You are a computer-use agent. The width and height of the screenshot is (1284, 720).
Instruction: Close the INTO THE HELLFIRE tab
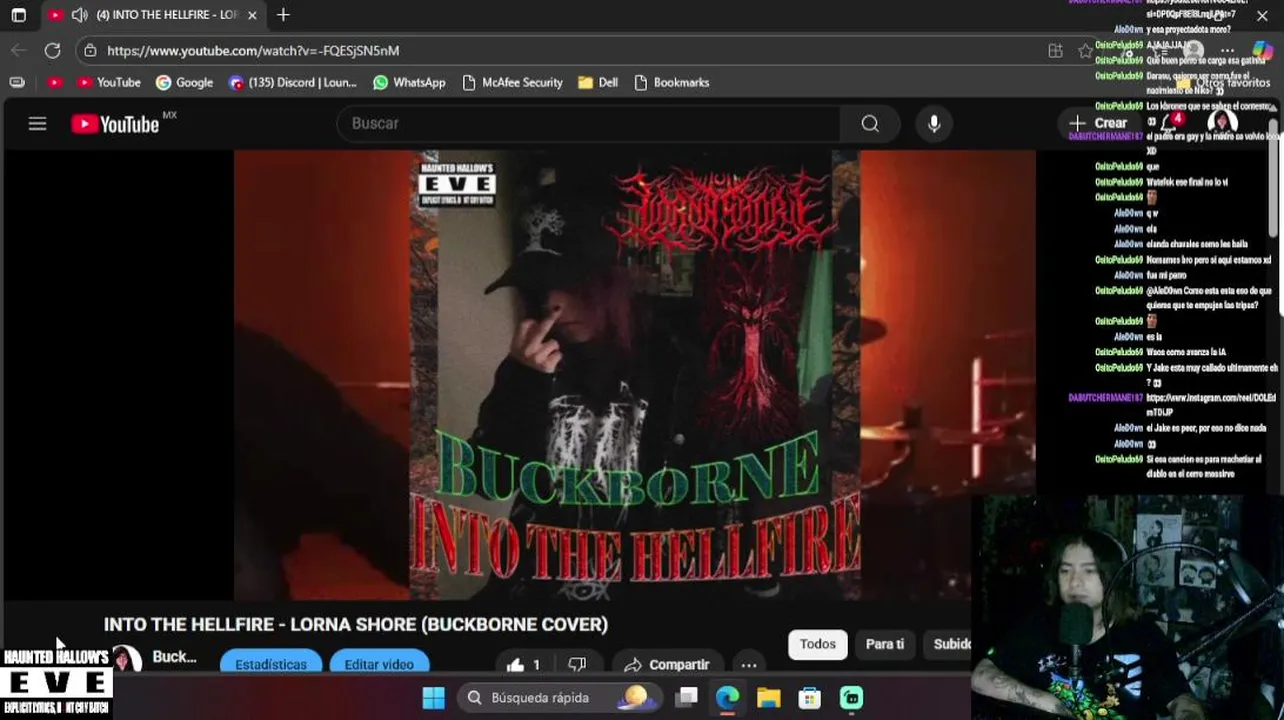pos(252,15)
